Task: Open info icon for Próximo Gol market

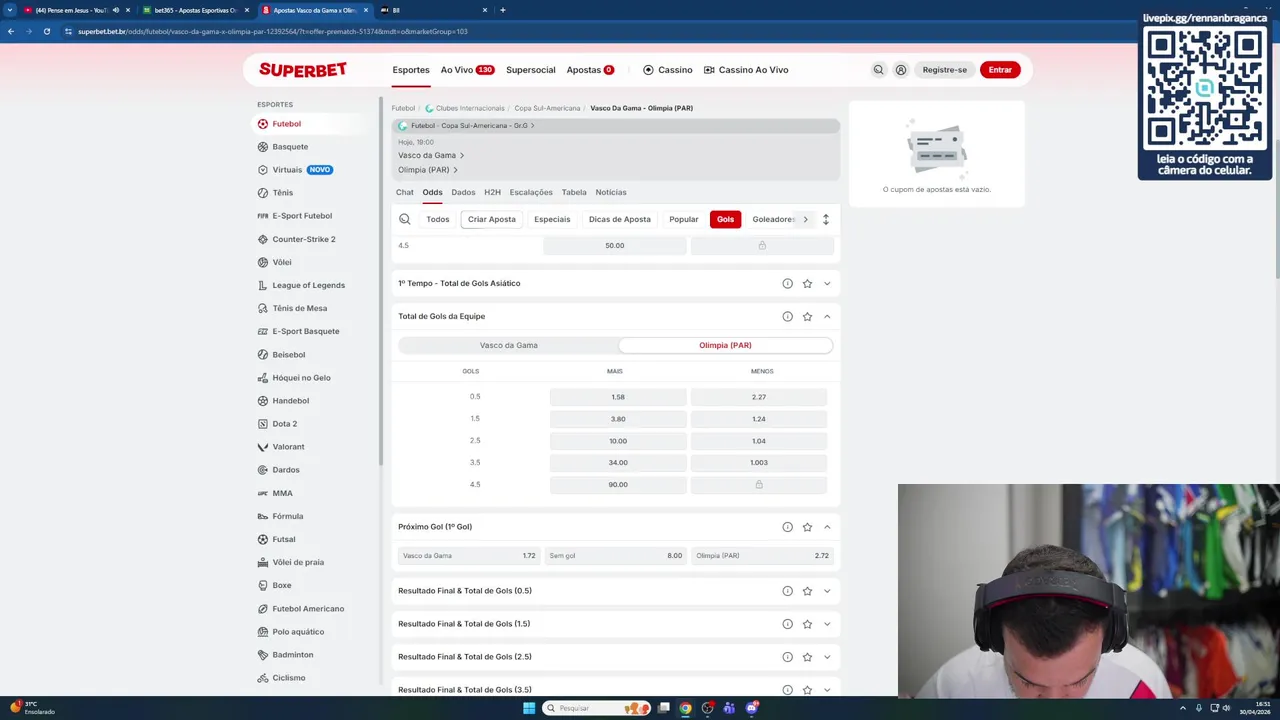Action: coord(788,527)
